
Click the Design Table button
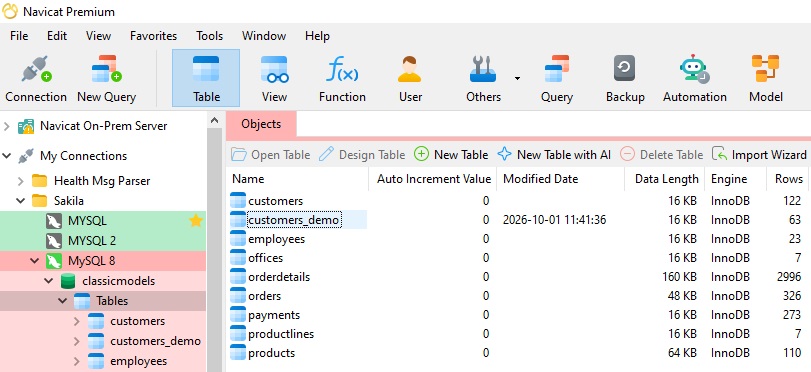362,154
